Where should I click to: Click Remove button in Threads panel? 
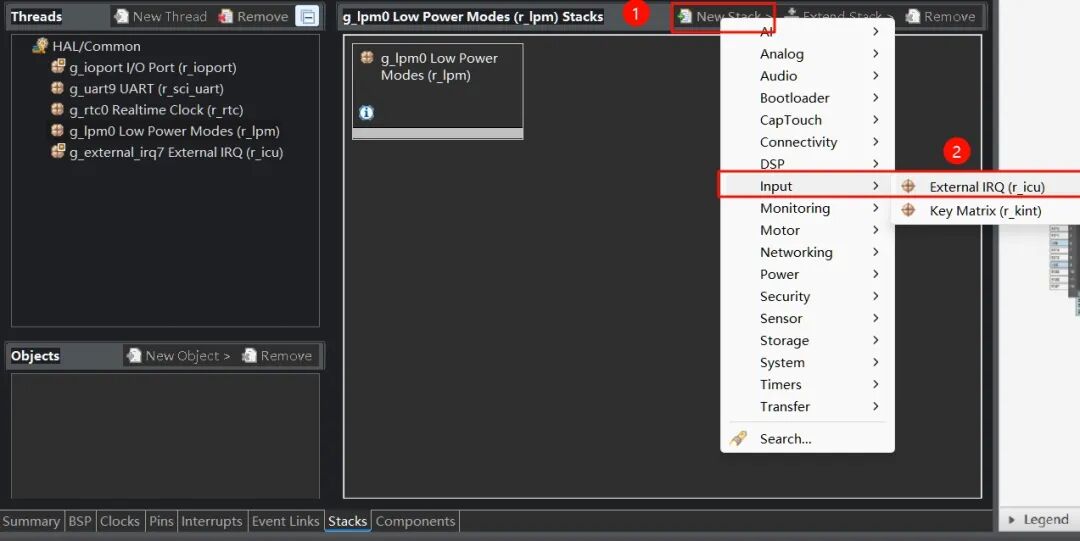click(253, 16)
